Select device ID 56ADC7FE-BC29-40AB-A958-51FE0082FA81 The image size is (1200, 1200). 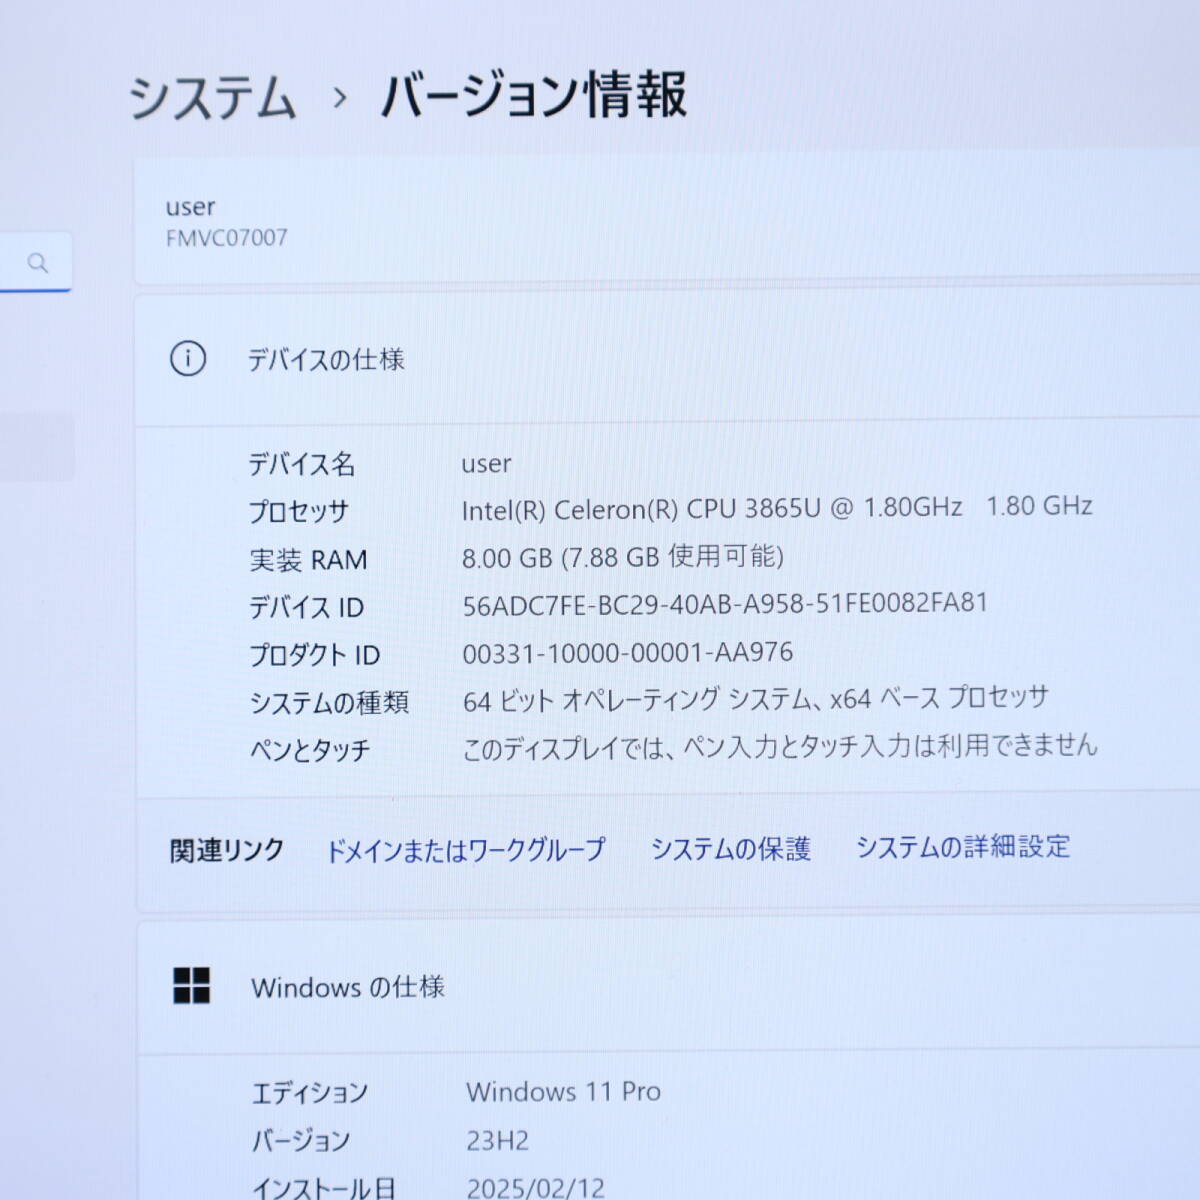(x=725, y=604)
